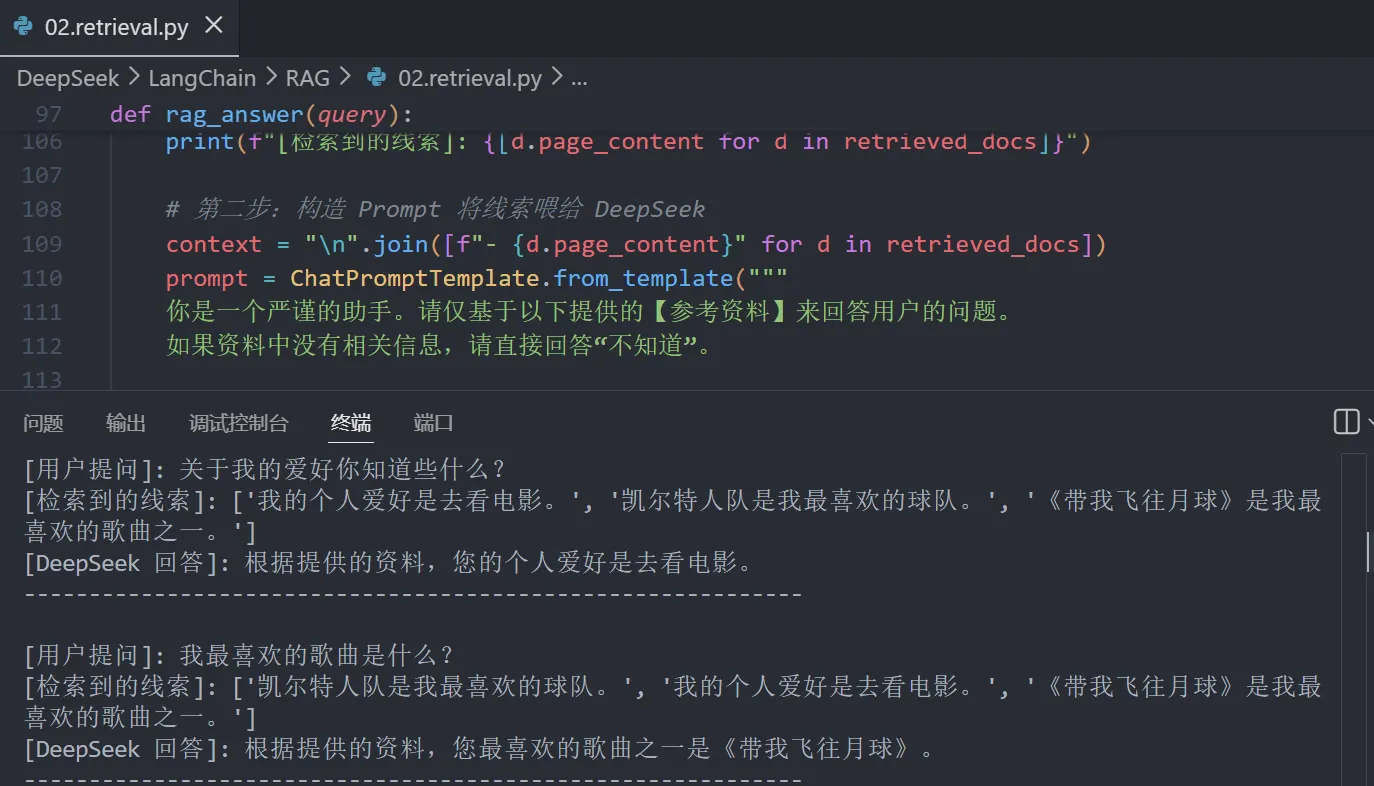This screenshot has width=1374, height=786.
Task: Click line number 111 in the gutter
Action: [x=42, y=312]
